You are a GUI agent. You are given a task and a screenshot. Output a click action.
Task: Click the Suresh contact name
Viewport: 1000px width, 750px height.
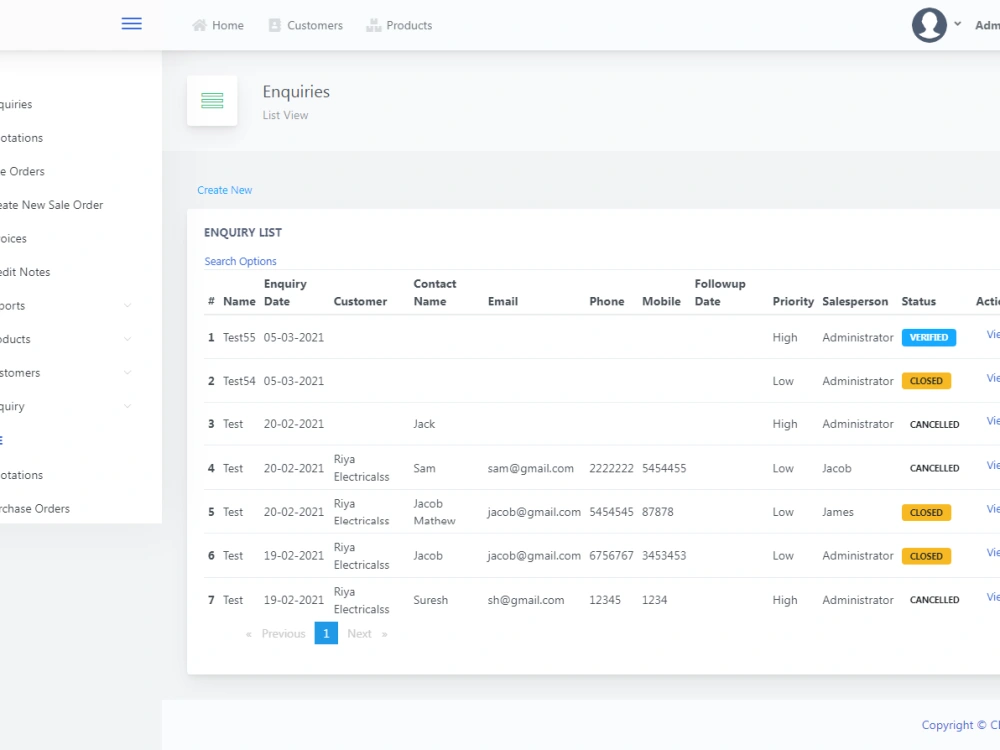[x=430, y=600]
